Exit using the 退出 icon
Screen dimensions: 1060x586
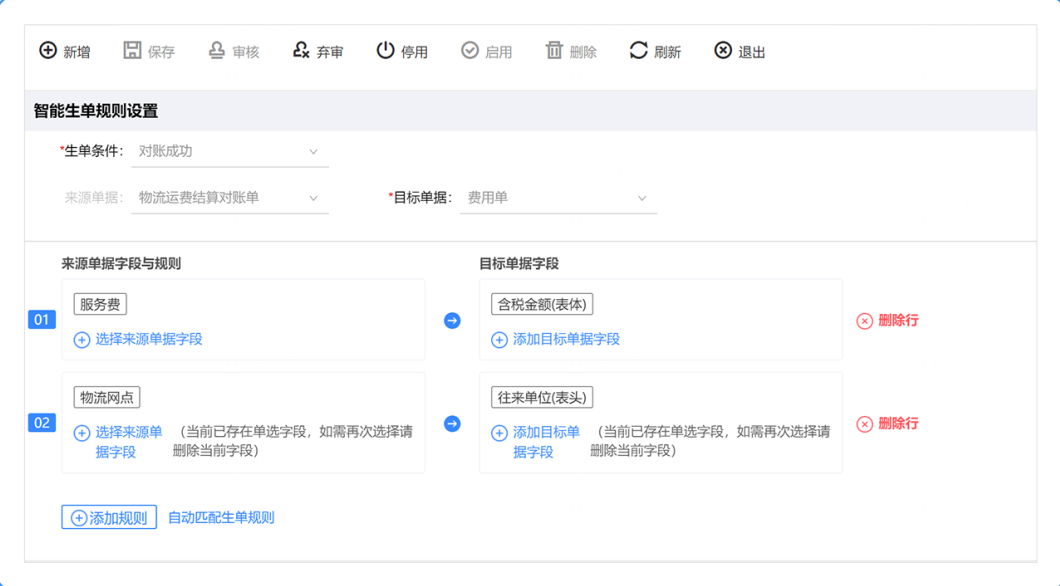tap(723, 51)
